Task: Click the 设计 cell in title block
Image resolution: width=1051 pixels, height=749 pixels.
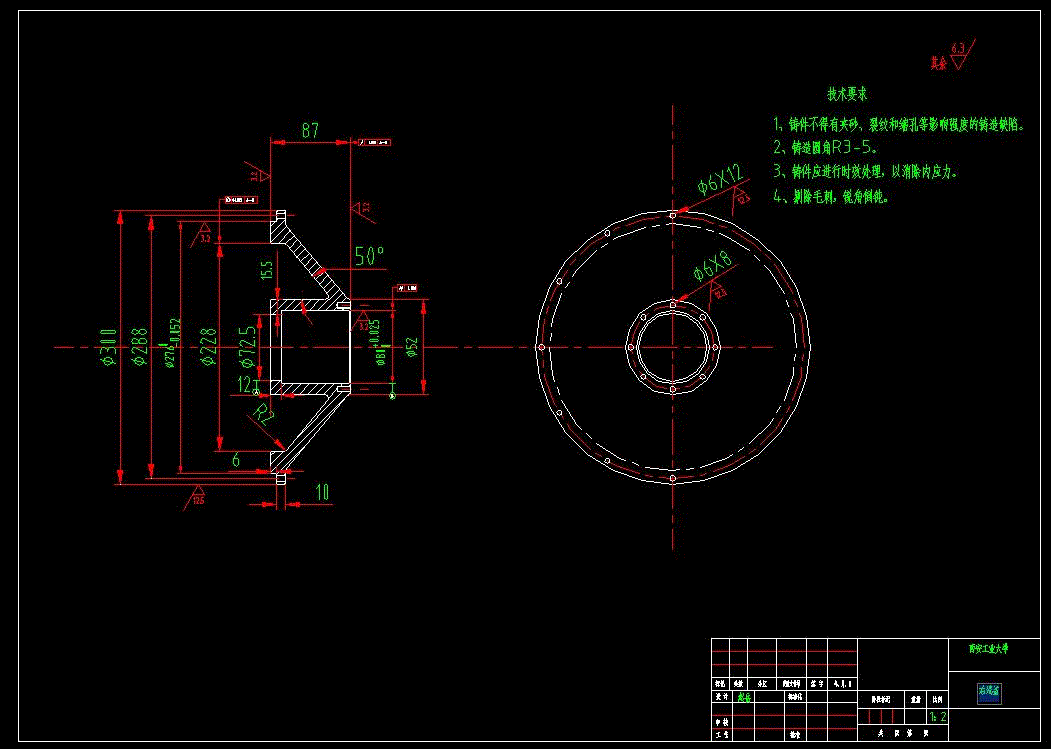Action: 721,697
